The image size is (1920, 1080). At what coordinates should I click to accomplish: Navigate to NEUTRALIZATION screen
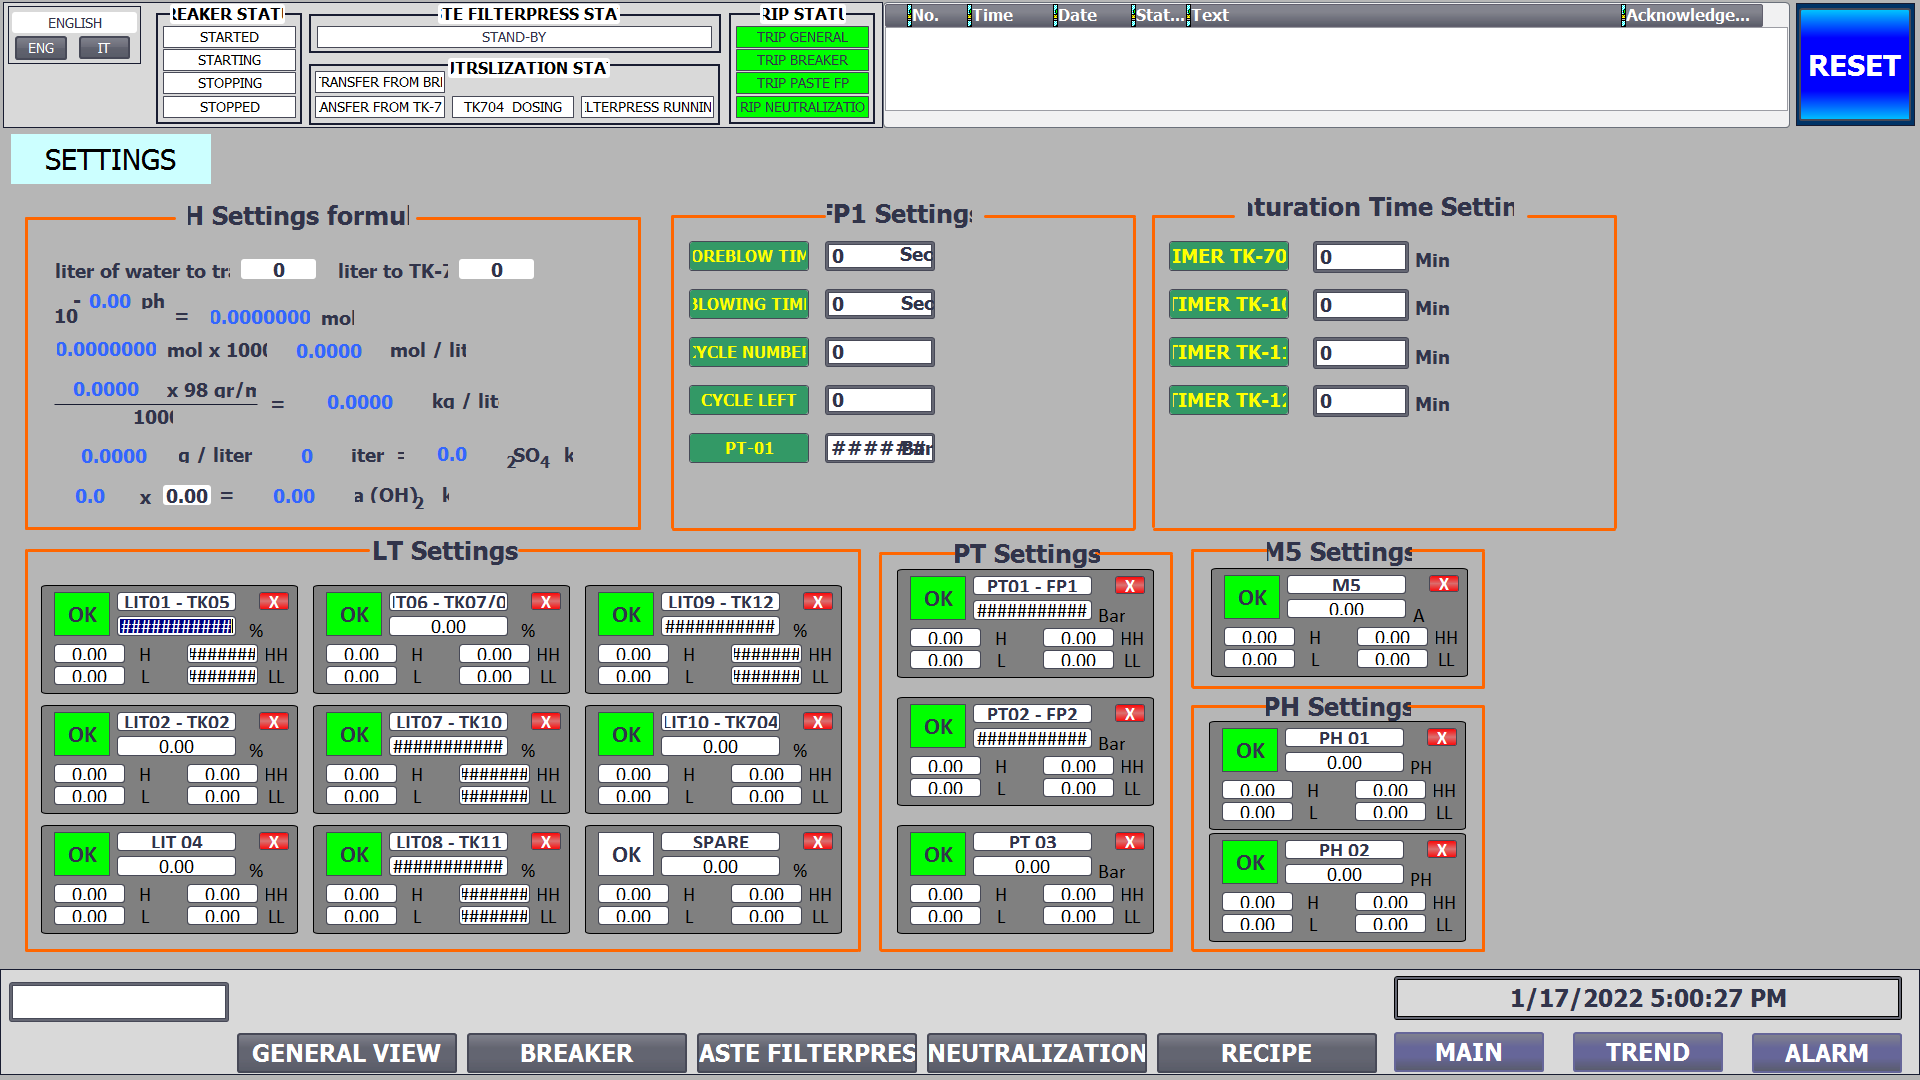[1036, 1053]
